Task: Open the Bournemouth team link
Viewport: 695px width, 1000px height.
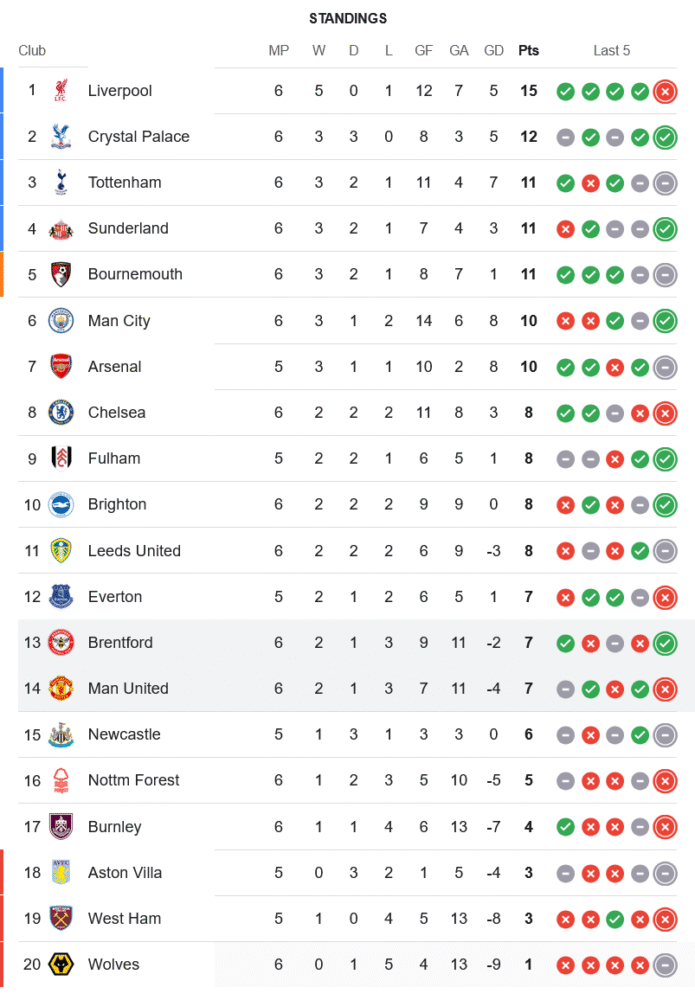Action: coord(135,275)
